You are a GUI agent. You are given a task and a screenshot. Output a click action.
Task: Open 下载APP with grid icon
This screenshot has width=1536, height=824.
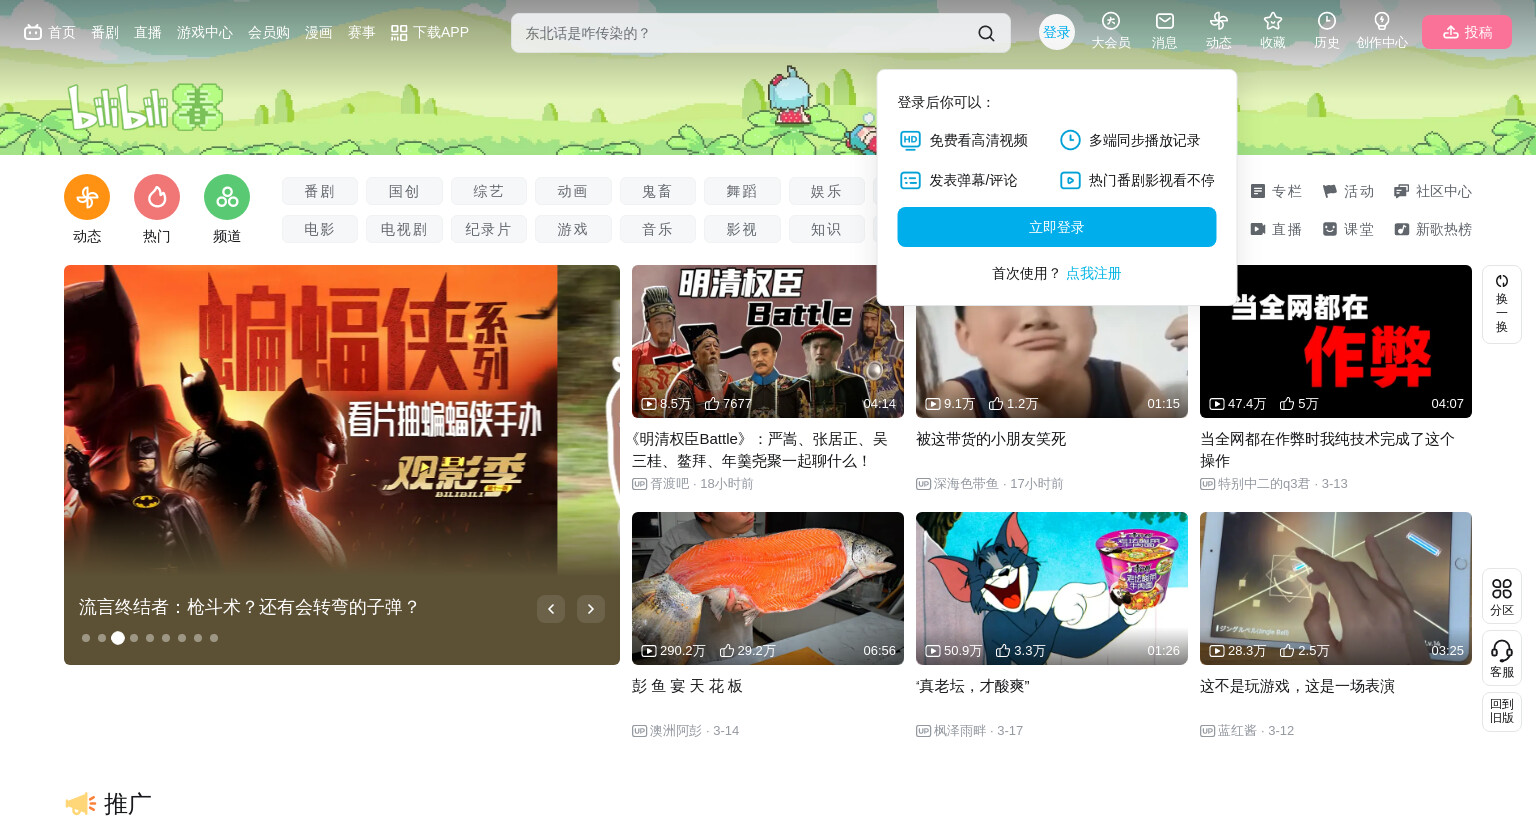click(x=430, y=32)
